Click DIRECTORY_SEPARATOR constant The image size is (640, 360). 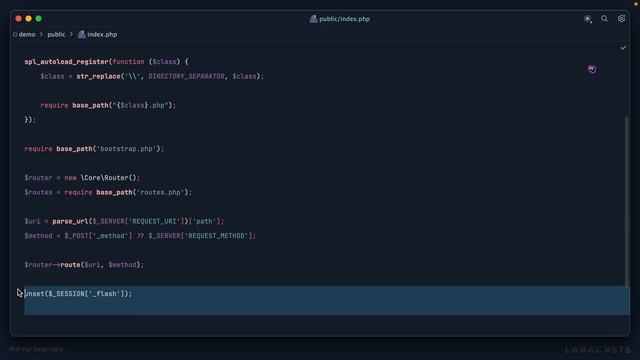[186, 76]
